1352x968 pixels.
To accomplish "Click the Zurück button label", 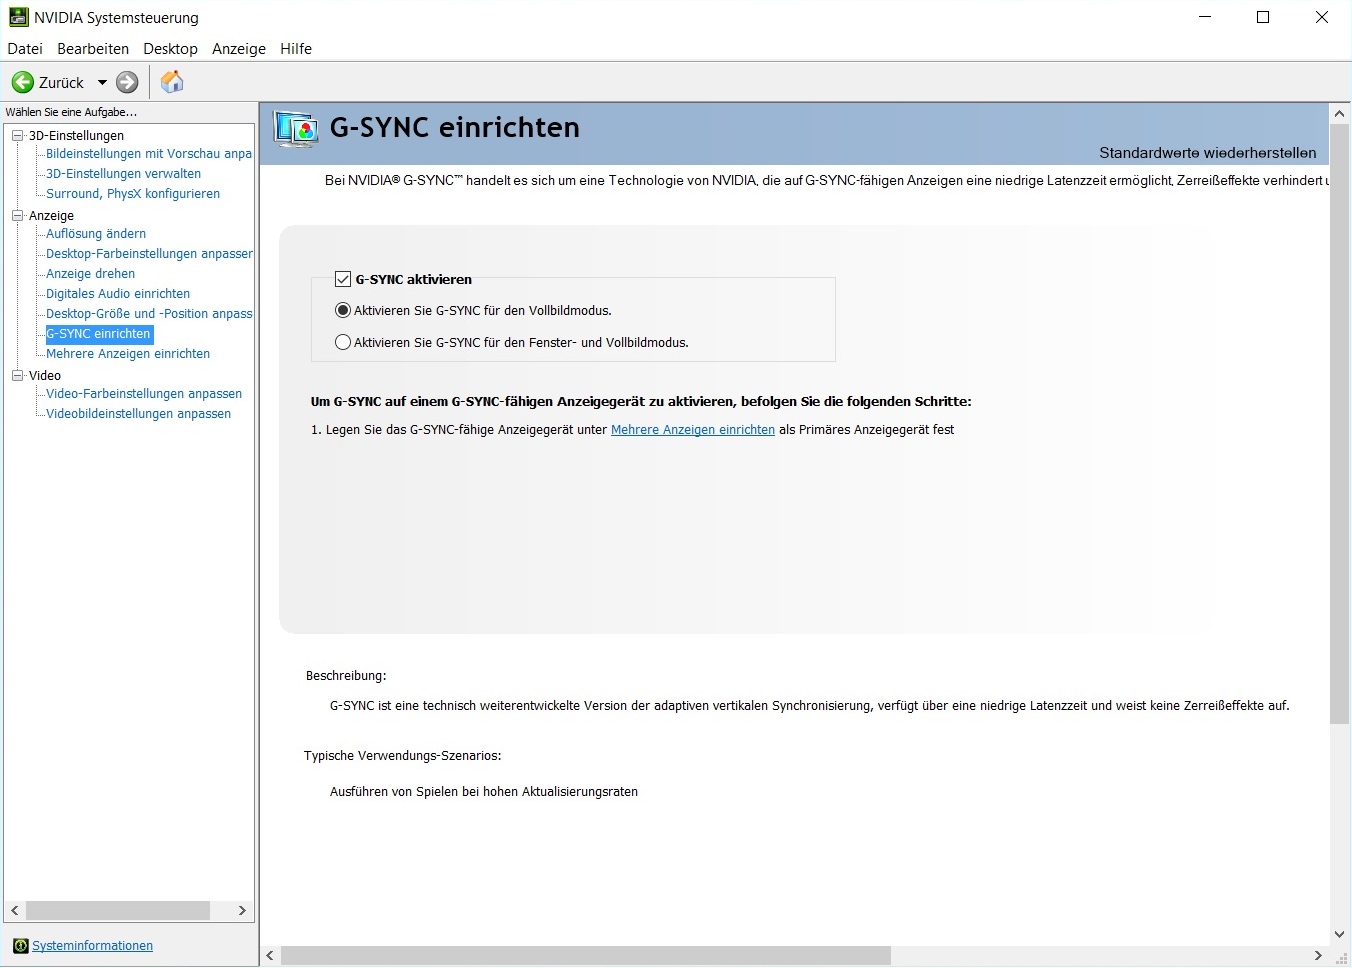I will (x=61, y=83).
